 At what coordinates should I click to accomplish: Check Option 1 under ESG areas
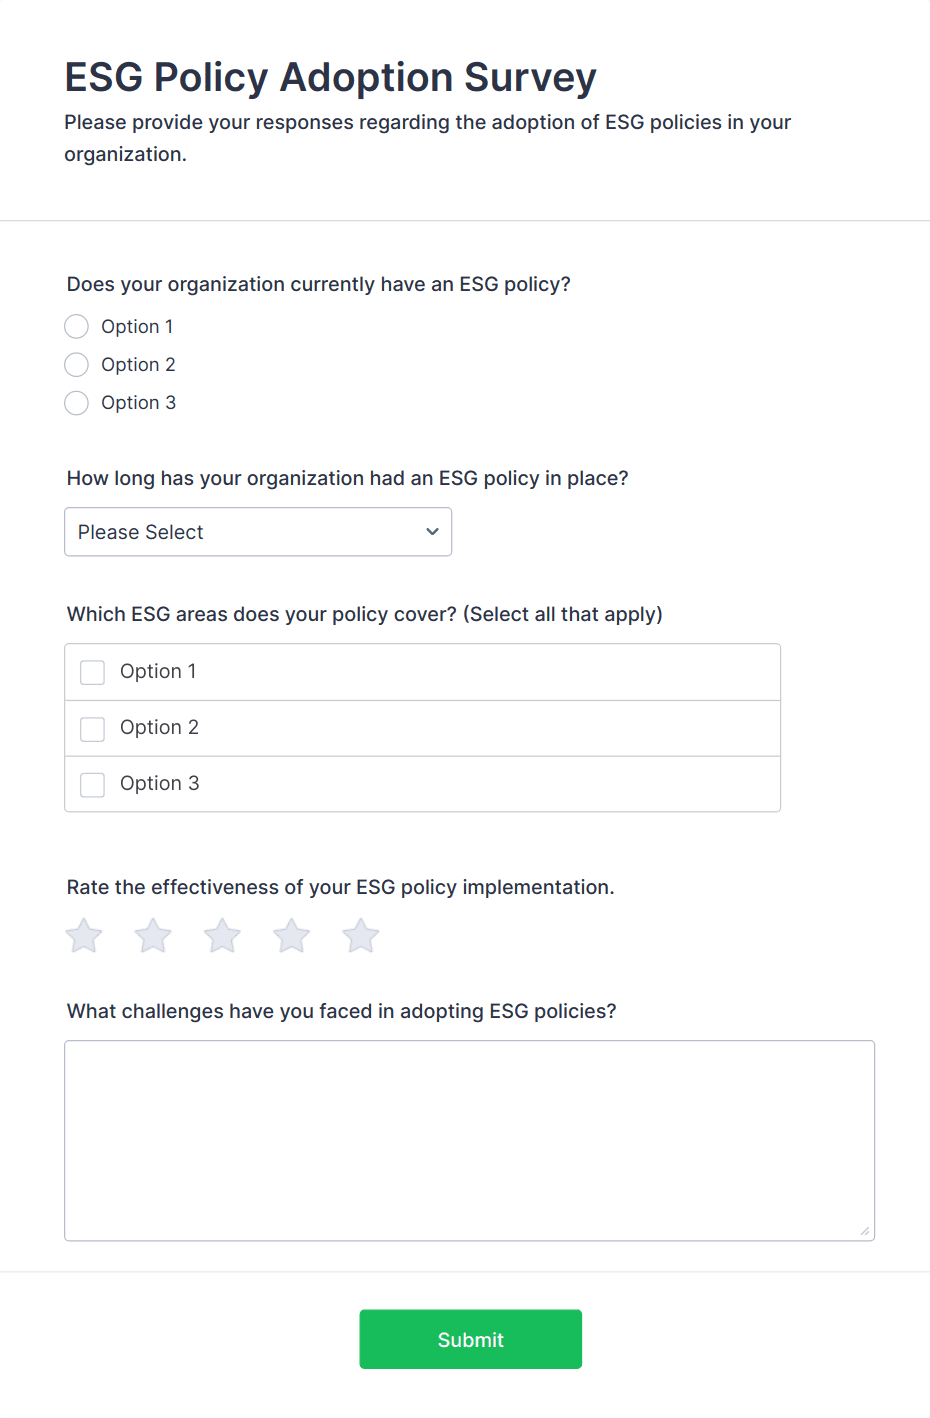coord(93,673)
